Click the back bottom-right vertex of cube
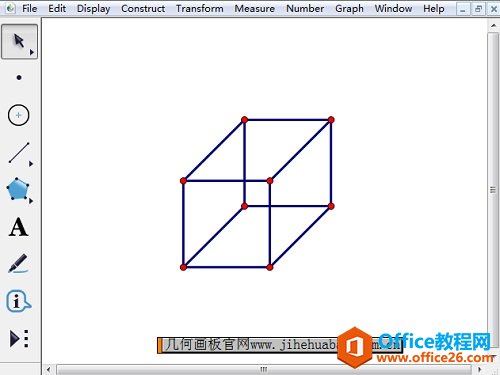 point(331,206)
